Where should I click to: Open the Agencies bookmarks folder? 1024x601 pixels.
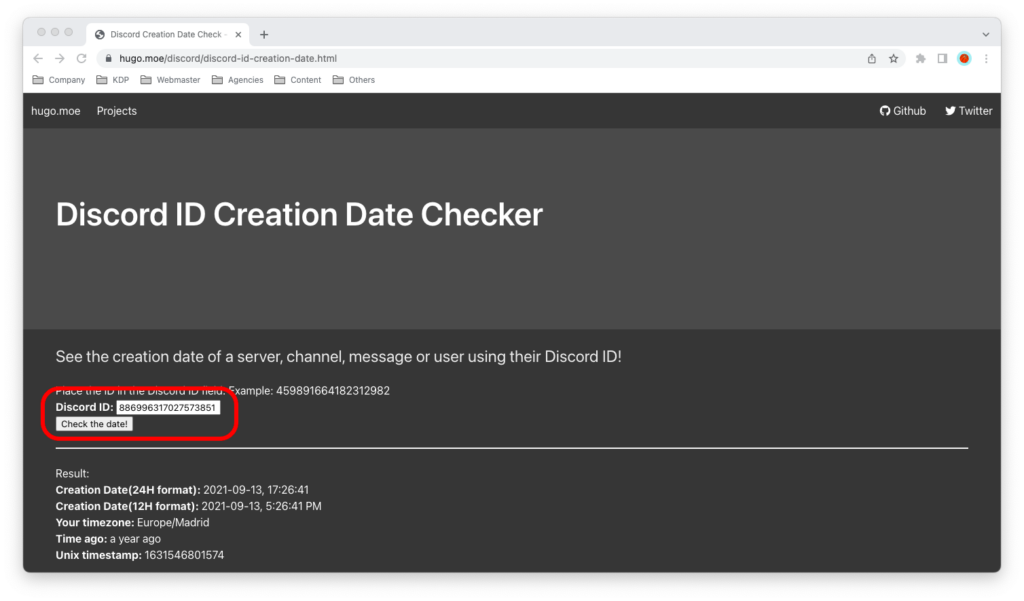[x=238, y=80]
